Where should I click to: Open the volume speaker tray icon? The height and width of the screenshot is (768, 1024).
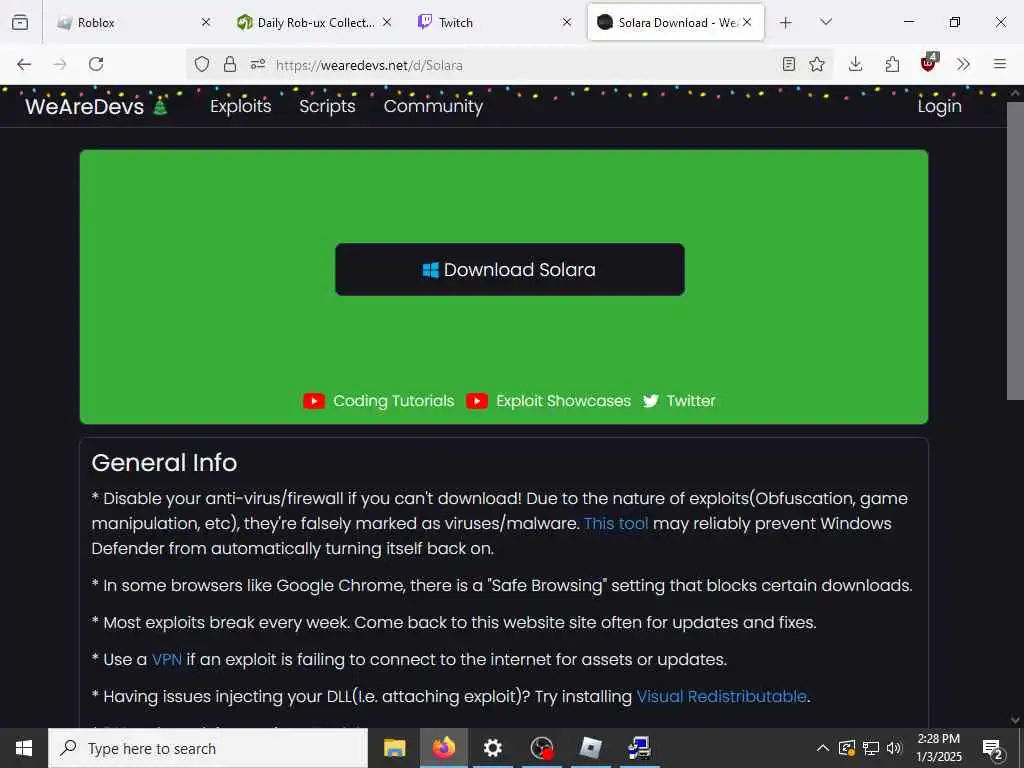pyautogui.click(x=894, y=748)
